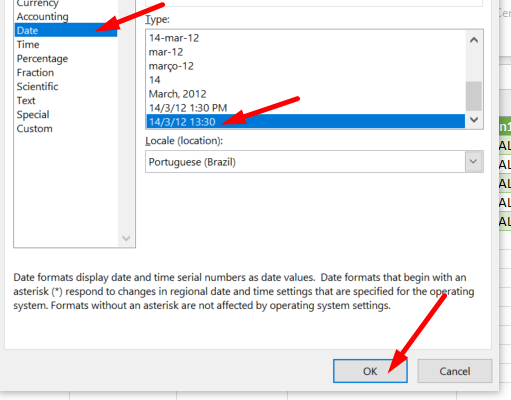511x400 pixels.
Task: Click the Type list scrollbar thumb
Action: pos(474,96)
